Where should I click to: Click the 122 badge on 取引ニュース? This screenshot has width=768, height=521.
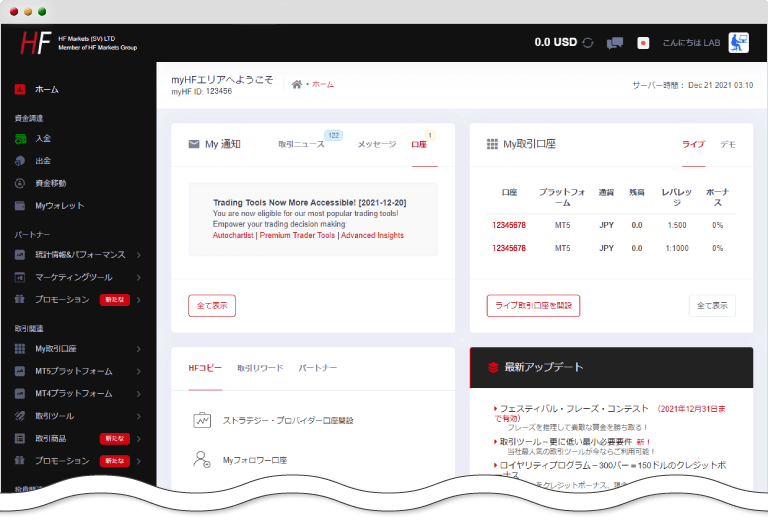click(x=334, y=136)
